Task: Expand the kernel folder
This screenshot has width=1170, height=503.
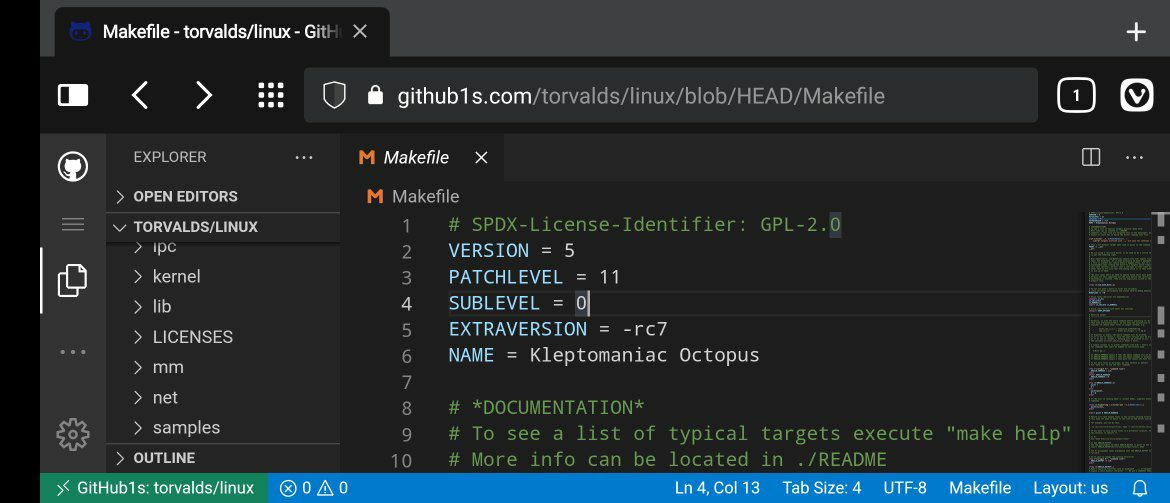Action: pyautogui.click(x=223, y=276)
